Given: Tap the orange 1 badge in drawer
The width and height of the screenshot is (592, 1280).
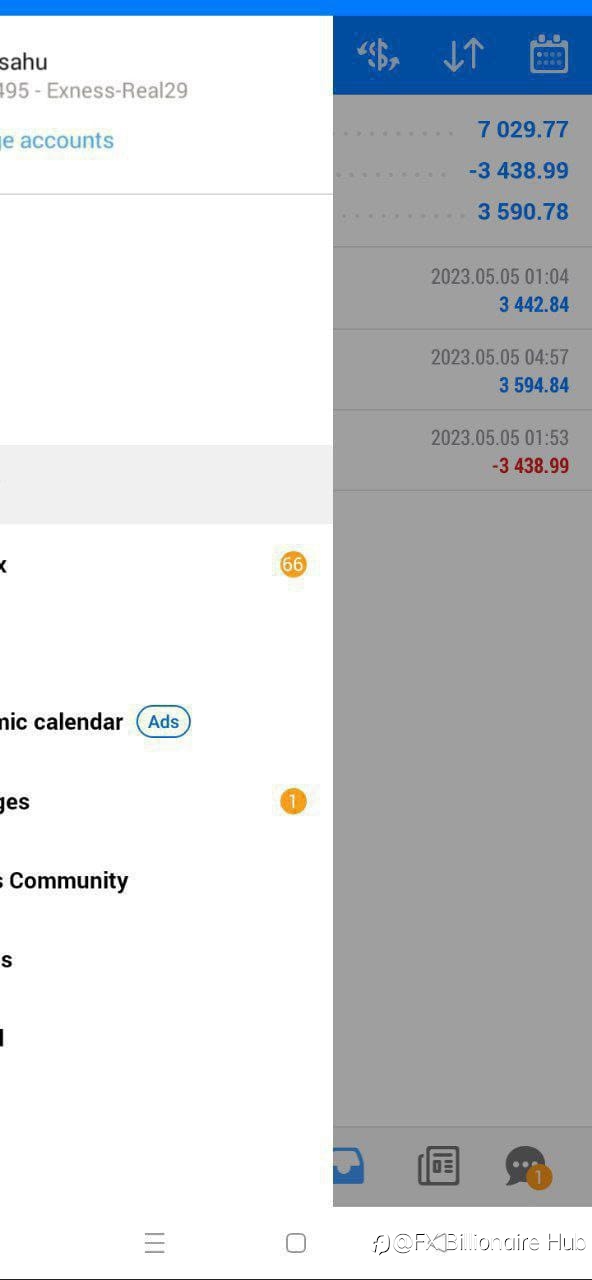Looking at the screenshot, I should pyautogui.click(x=293, y=801).
